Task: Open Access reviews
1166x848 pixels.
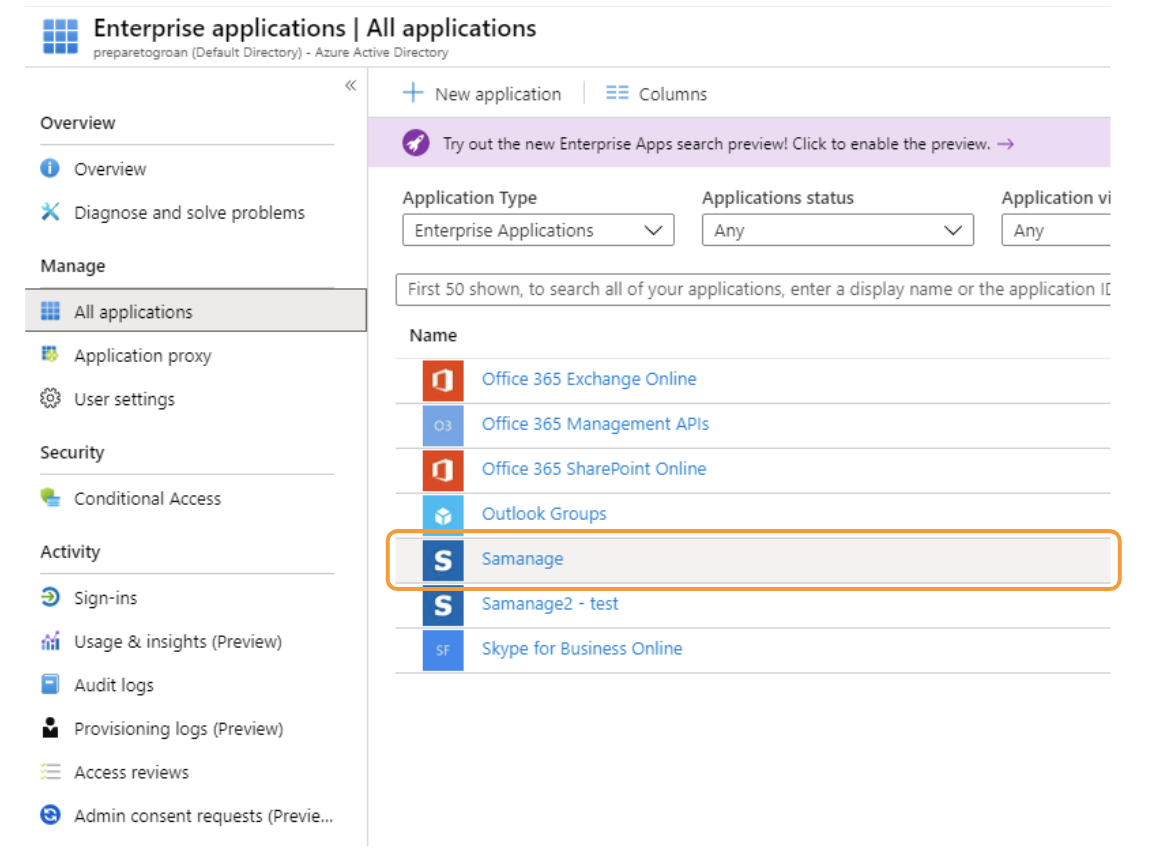Action: pos(132,772)
